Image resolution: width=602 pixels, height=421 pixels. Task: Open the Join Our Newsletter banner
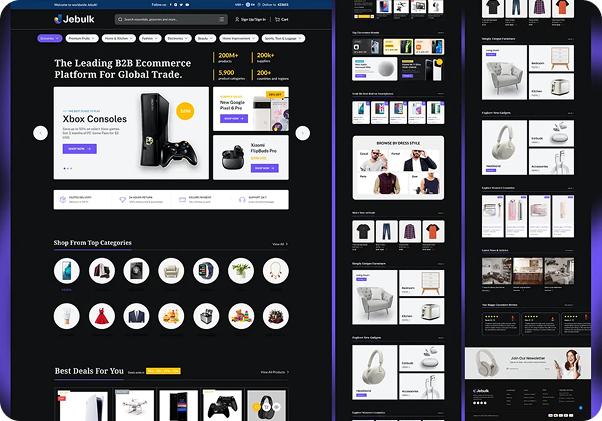click(528, 363)
